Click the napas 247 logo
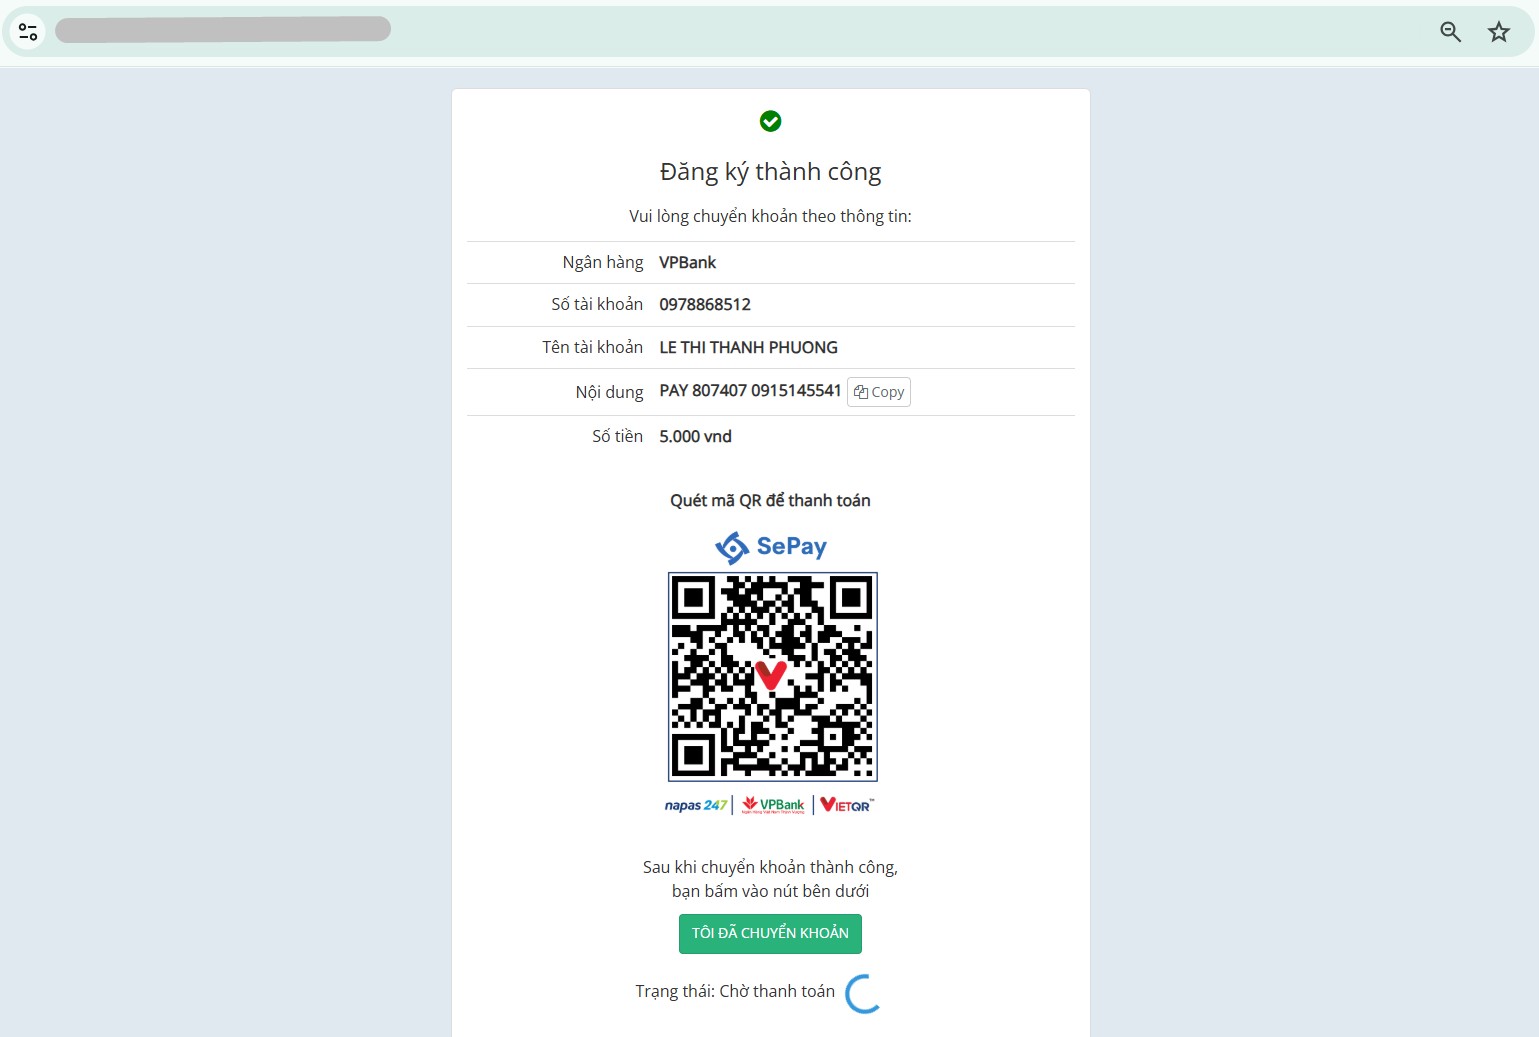This screenshot has height=1037, width=1539. [x=696, y=805]
